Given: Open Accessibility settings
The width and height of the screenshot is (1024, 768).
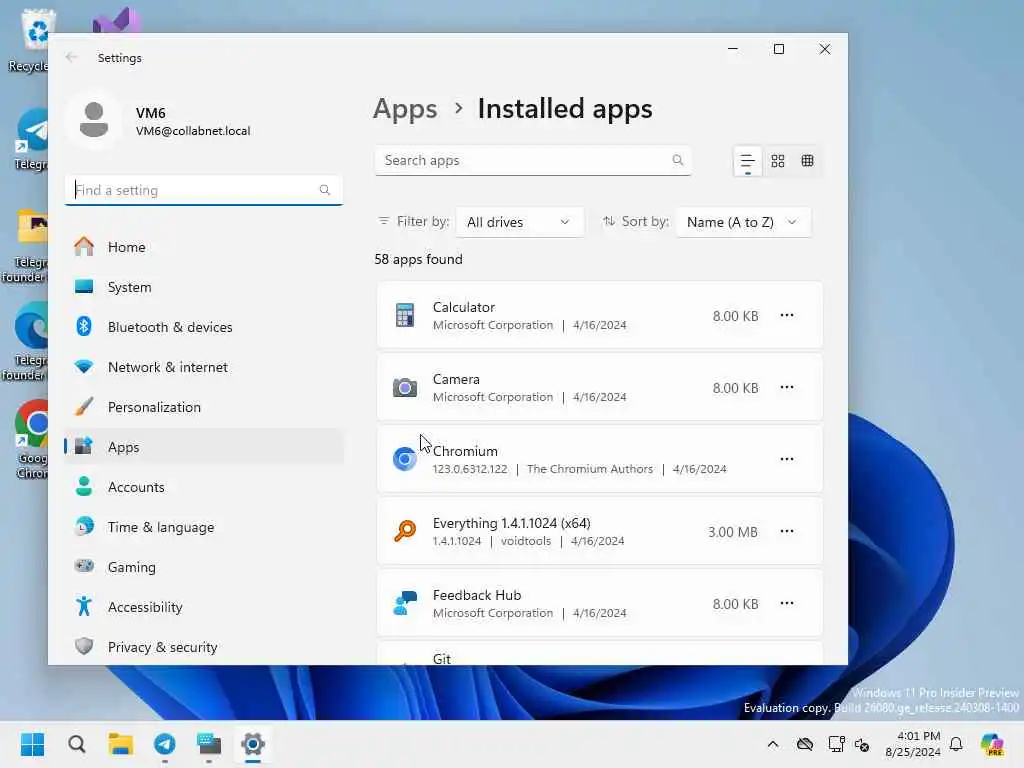Looking at the screenshot, I should pyautogui.click(x=204, y=607).
